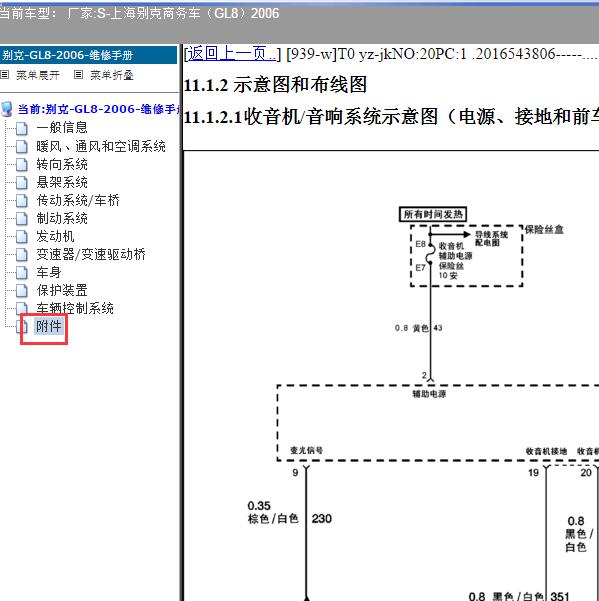Viewport: 599px width, 601px height.
Task: Click page icon next to 暖风、通风和空调系统
Action: click(22, 146)
